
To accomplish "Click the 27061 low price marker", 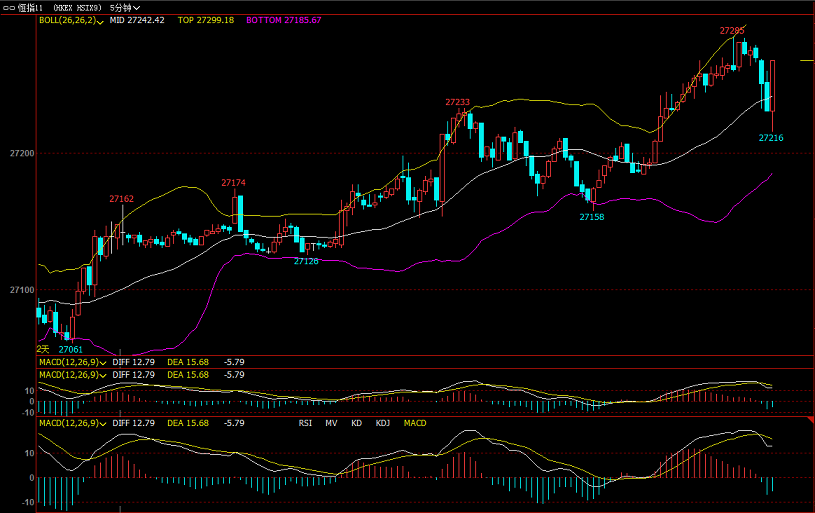I will [70, 349].
